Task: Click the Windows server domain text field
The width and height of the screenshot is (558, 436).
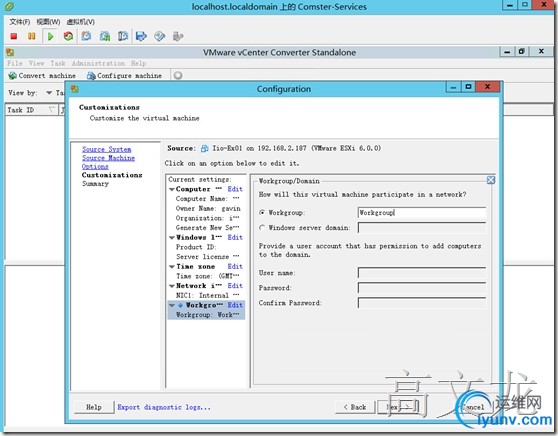Action: coord(422,227)
